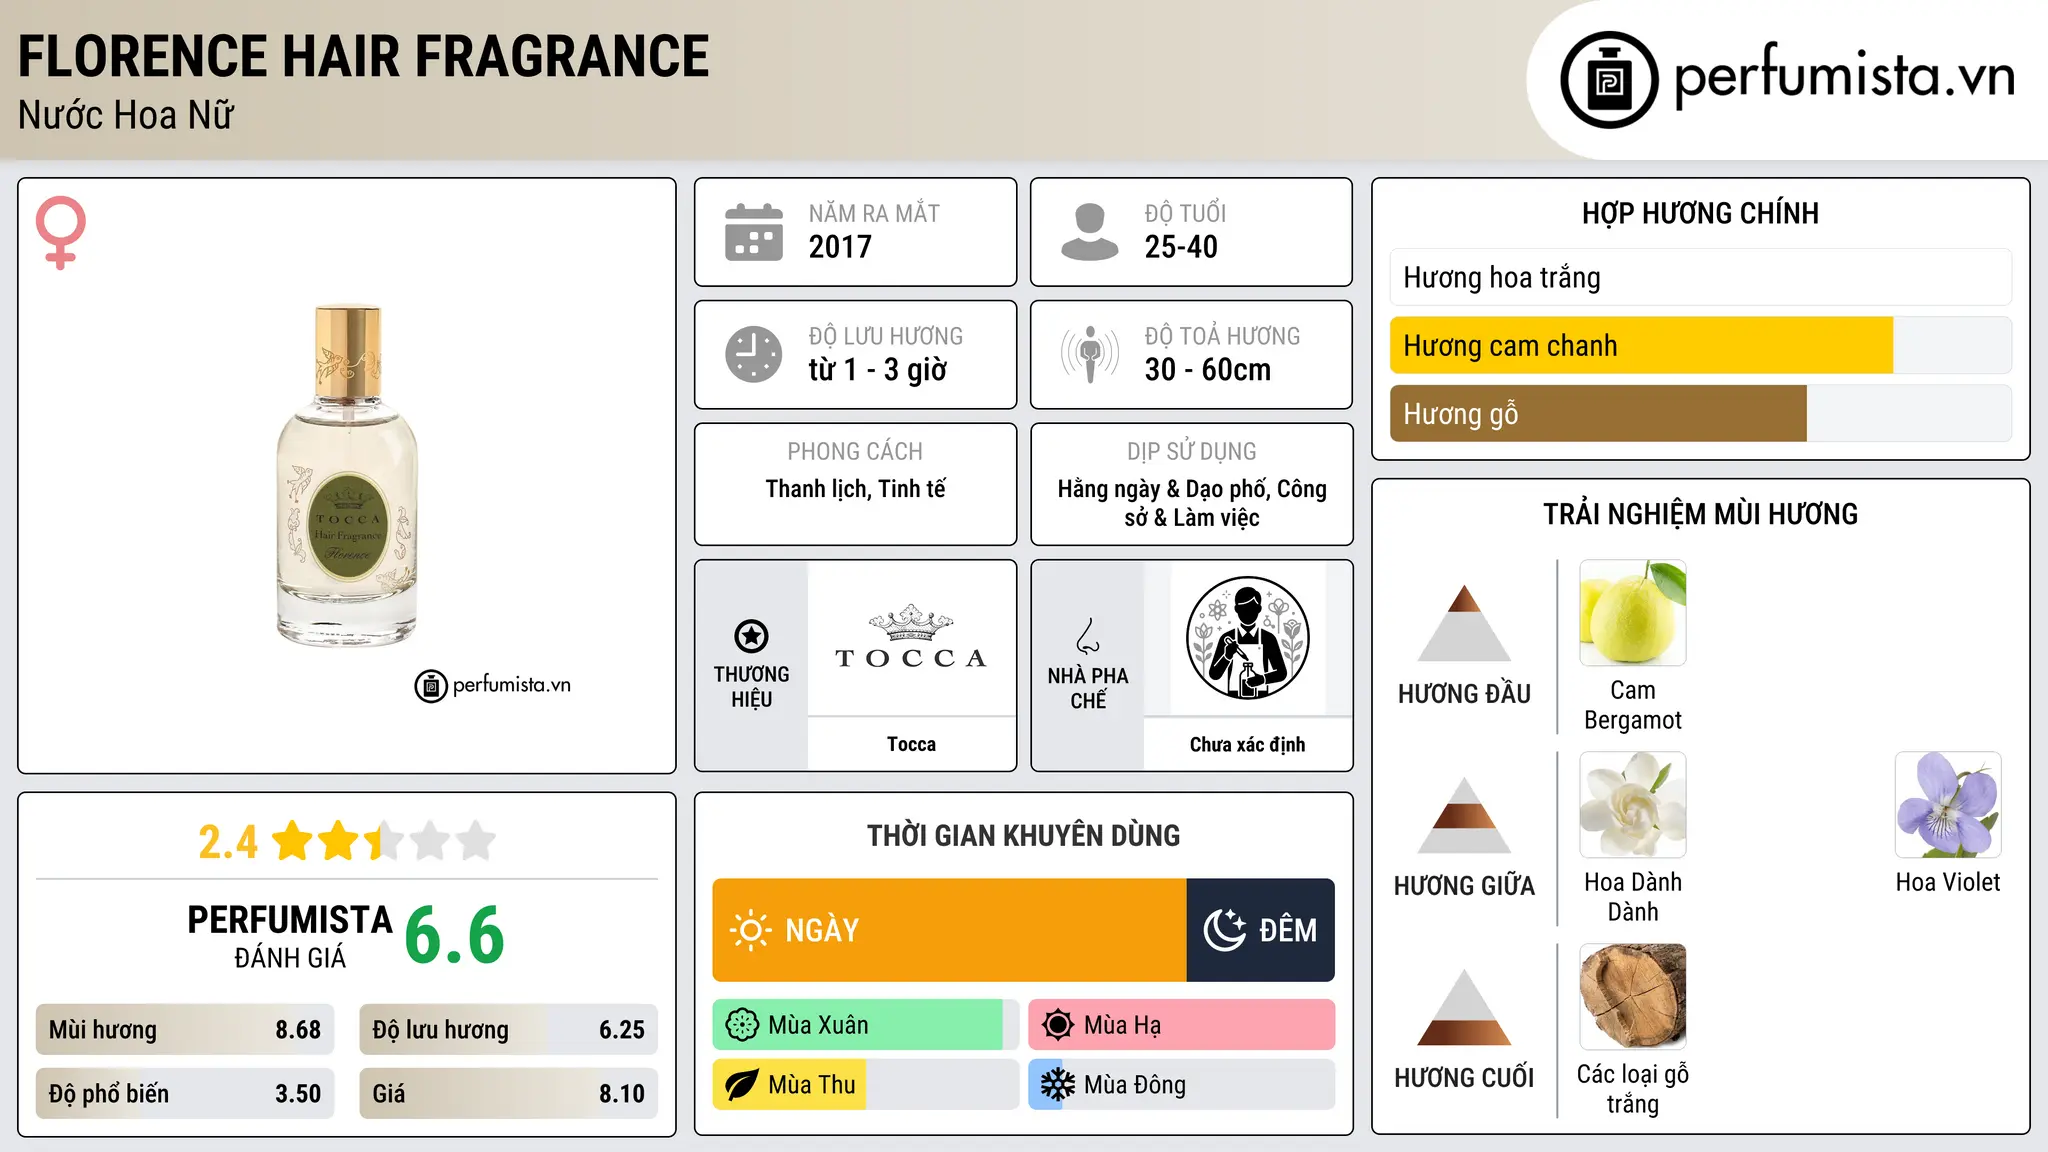Click the brand name Tocca label

pyautogui.click(x=911, y=744)
